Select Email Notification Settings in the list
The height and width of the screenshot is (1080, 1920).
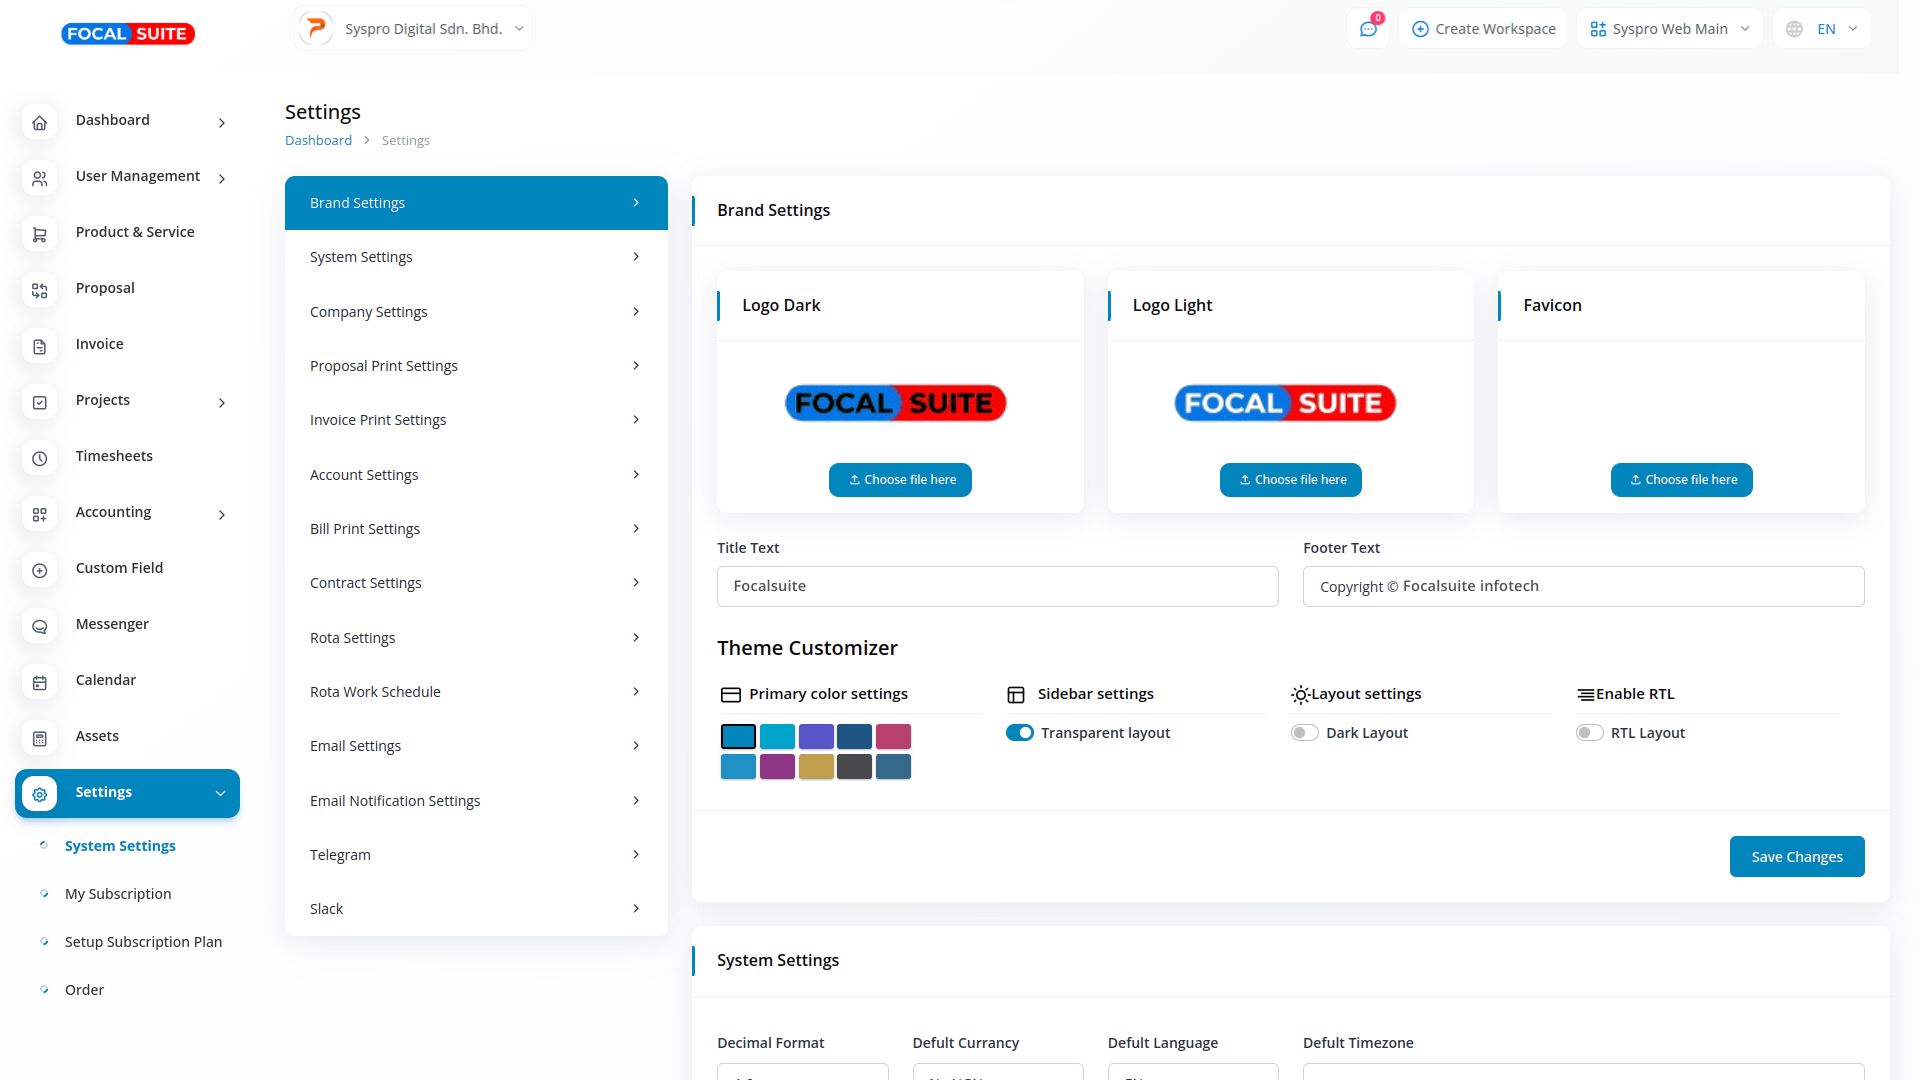click(475, 801)
